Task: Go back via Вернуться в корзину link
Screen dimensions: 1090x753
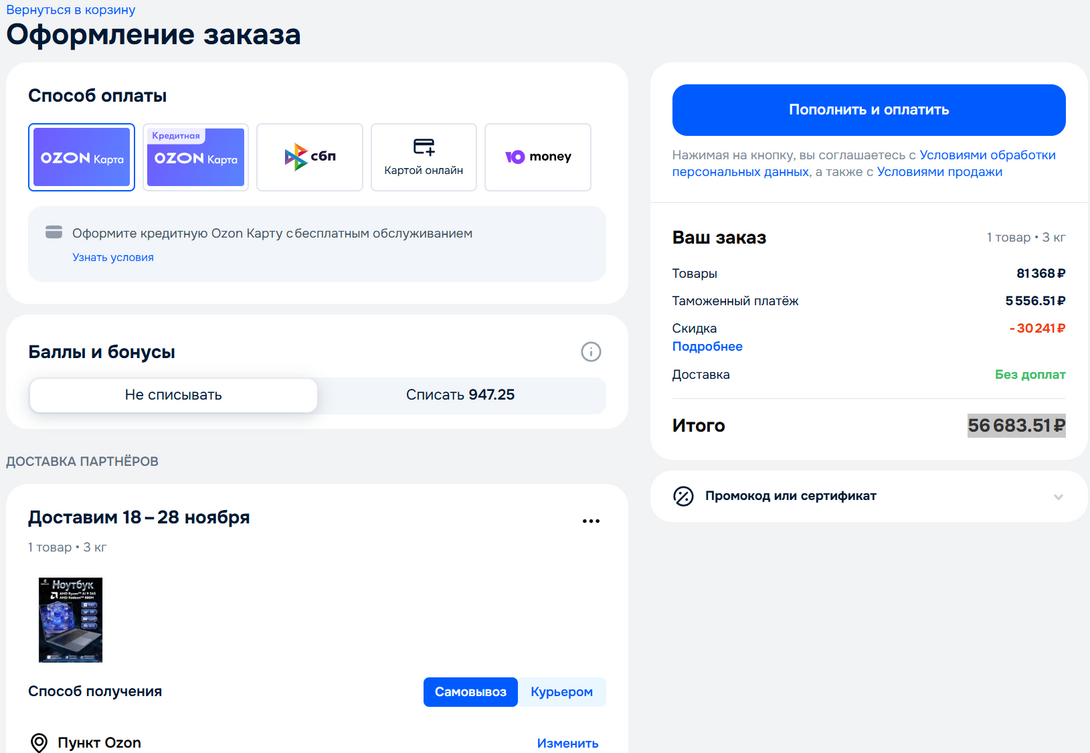Action: (71, 10)
